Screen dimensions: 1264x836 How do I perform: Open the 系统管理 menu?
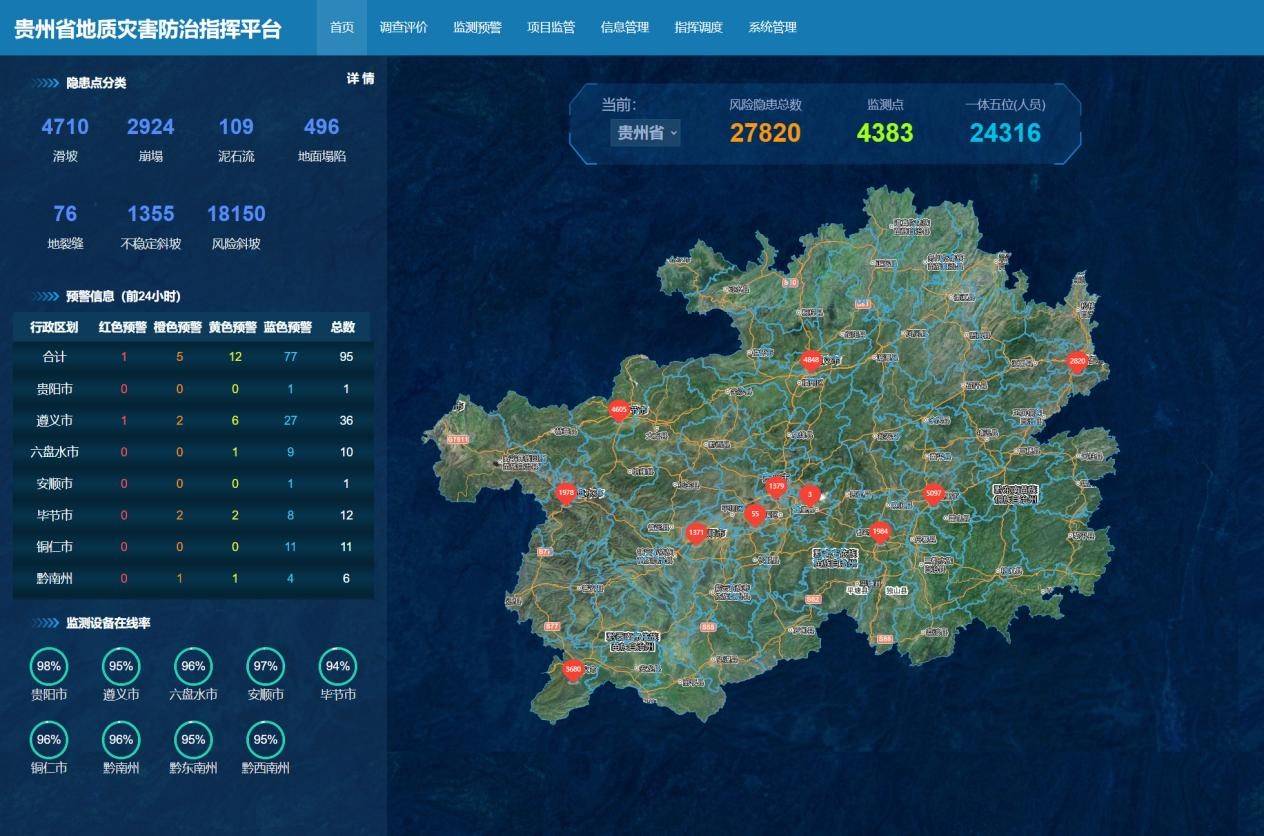(772, 27)
